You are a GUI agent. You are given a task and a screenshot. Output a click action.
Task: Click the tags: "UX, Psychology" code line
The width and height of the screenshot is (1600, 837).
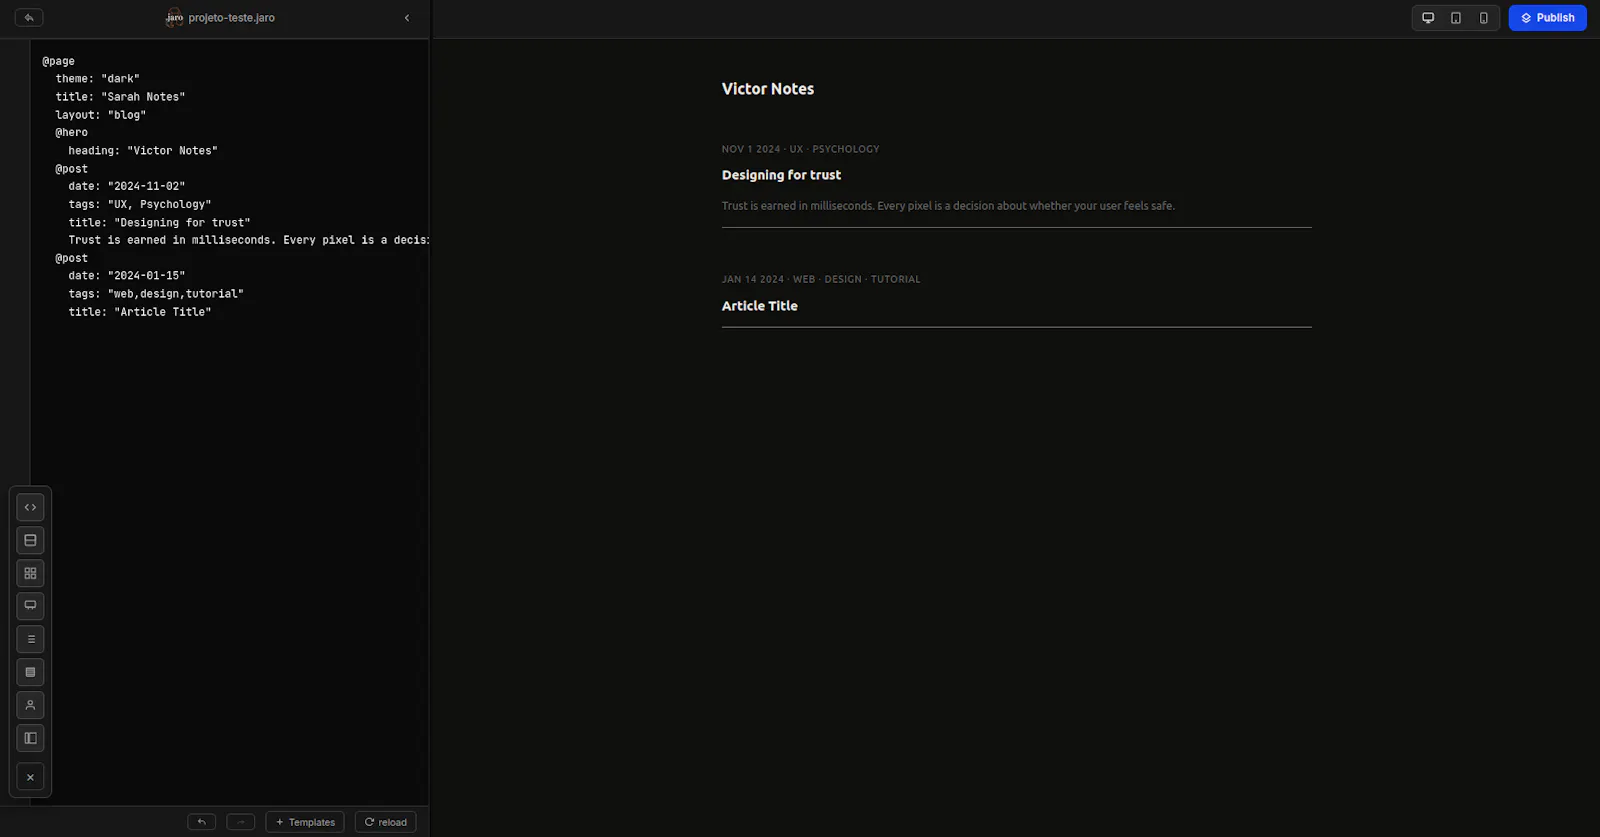click(140, 204)
